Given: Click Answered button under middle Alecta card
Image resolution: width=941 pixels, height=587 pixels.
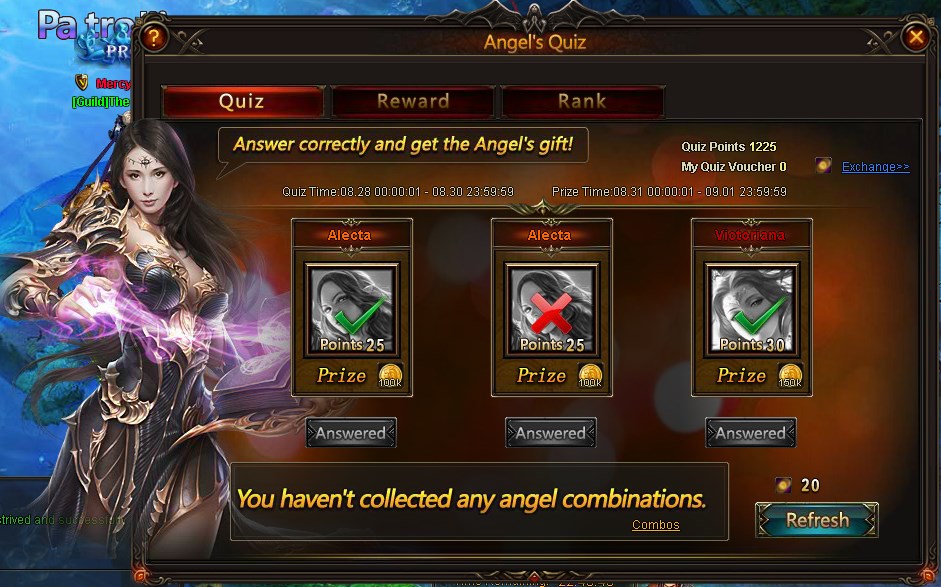Looking at the screenshot, I should point(551,433).
